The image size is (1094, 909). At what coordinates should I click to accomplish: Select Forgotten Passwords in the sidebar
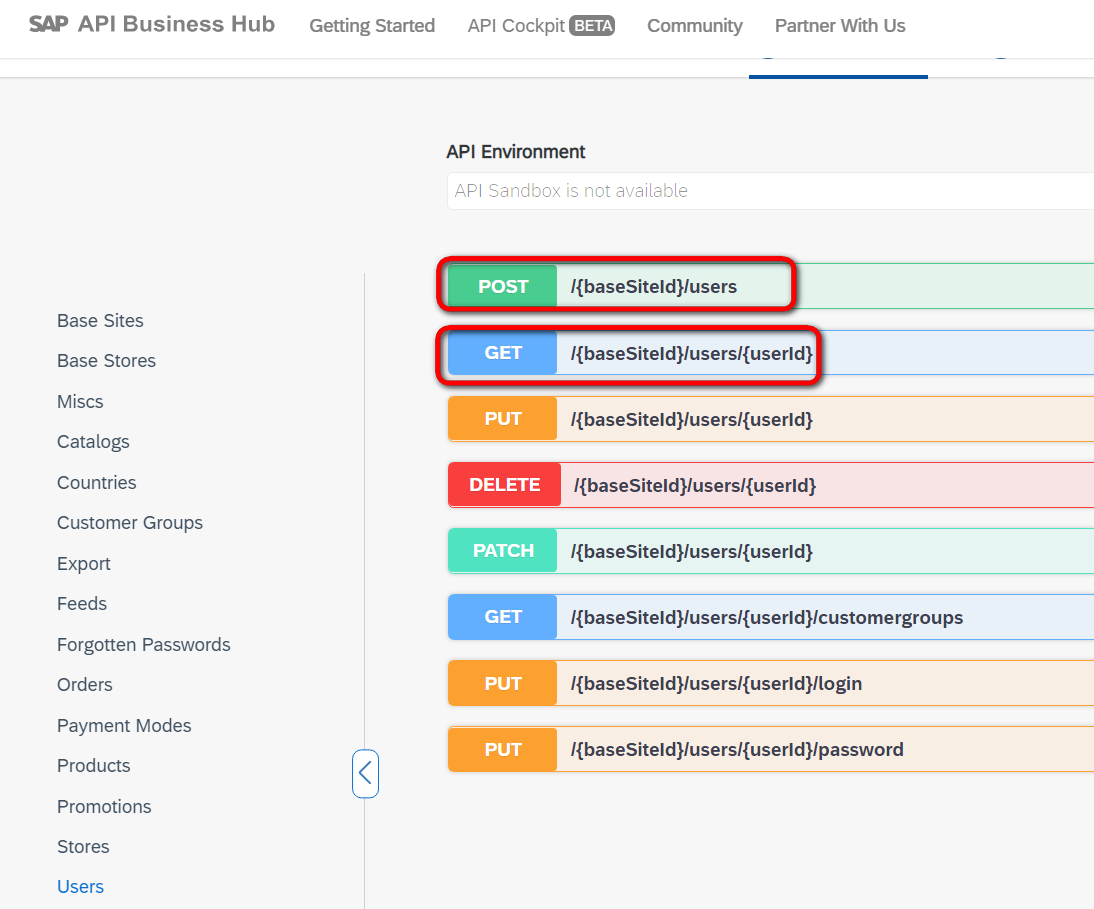click(x=144, y=645)
